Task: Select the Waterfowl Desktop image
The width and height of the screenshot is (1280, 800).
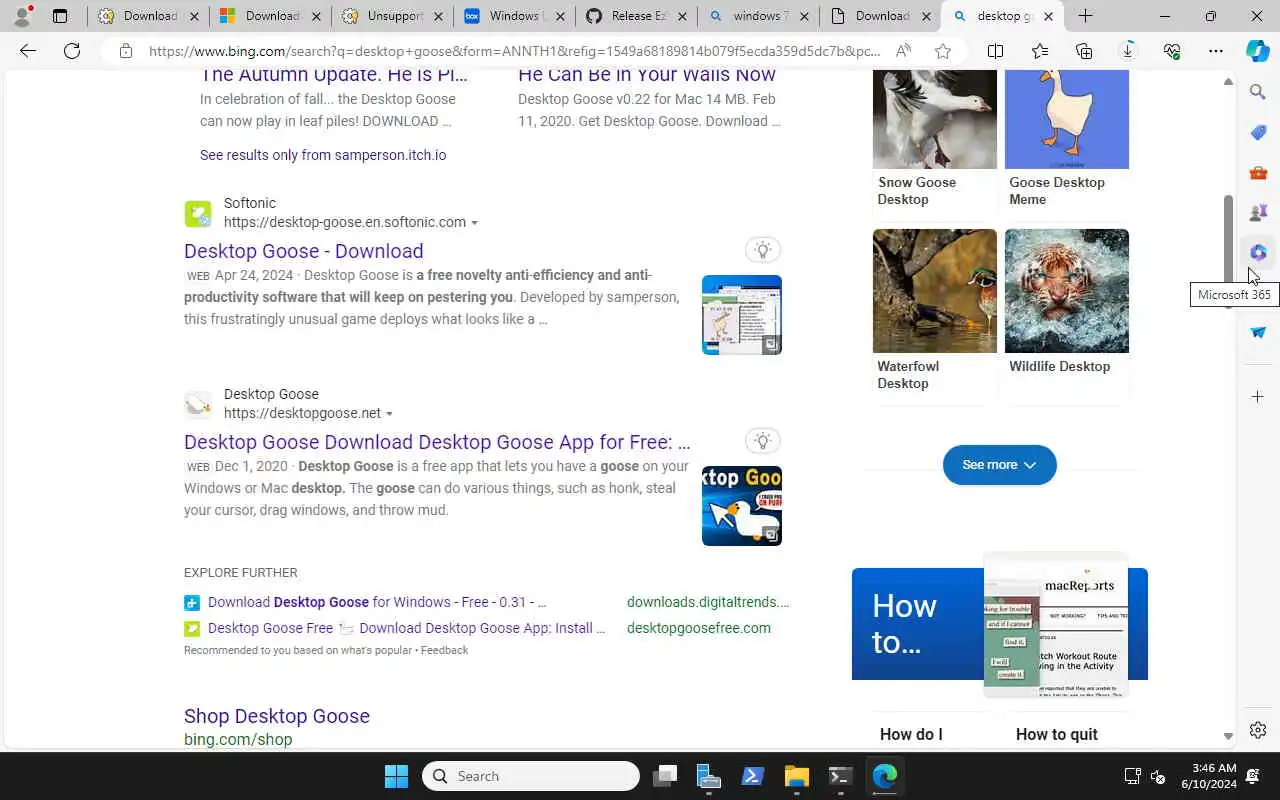Action: [x=935, y=291]
